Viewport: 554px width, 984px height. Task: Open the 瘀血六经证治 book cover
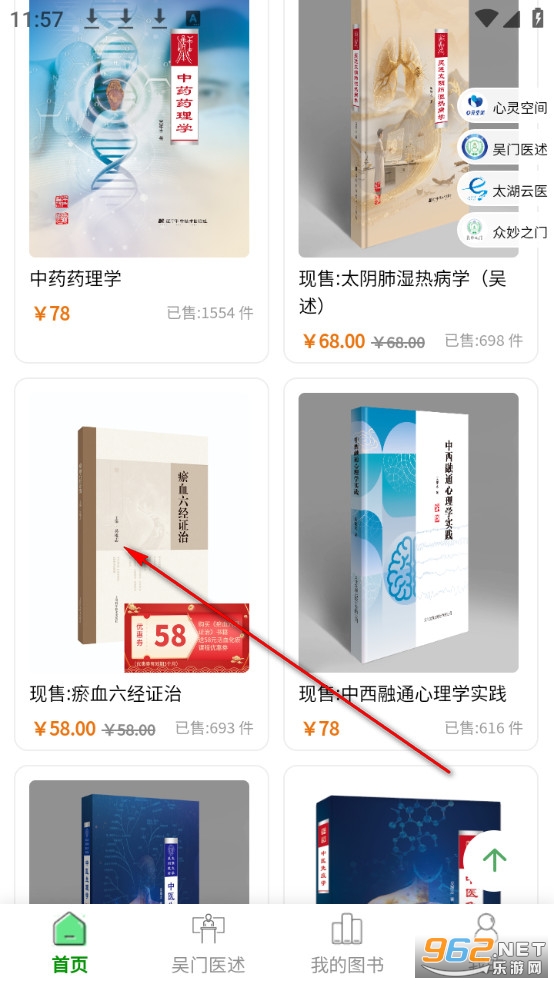tap(139, 533)
